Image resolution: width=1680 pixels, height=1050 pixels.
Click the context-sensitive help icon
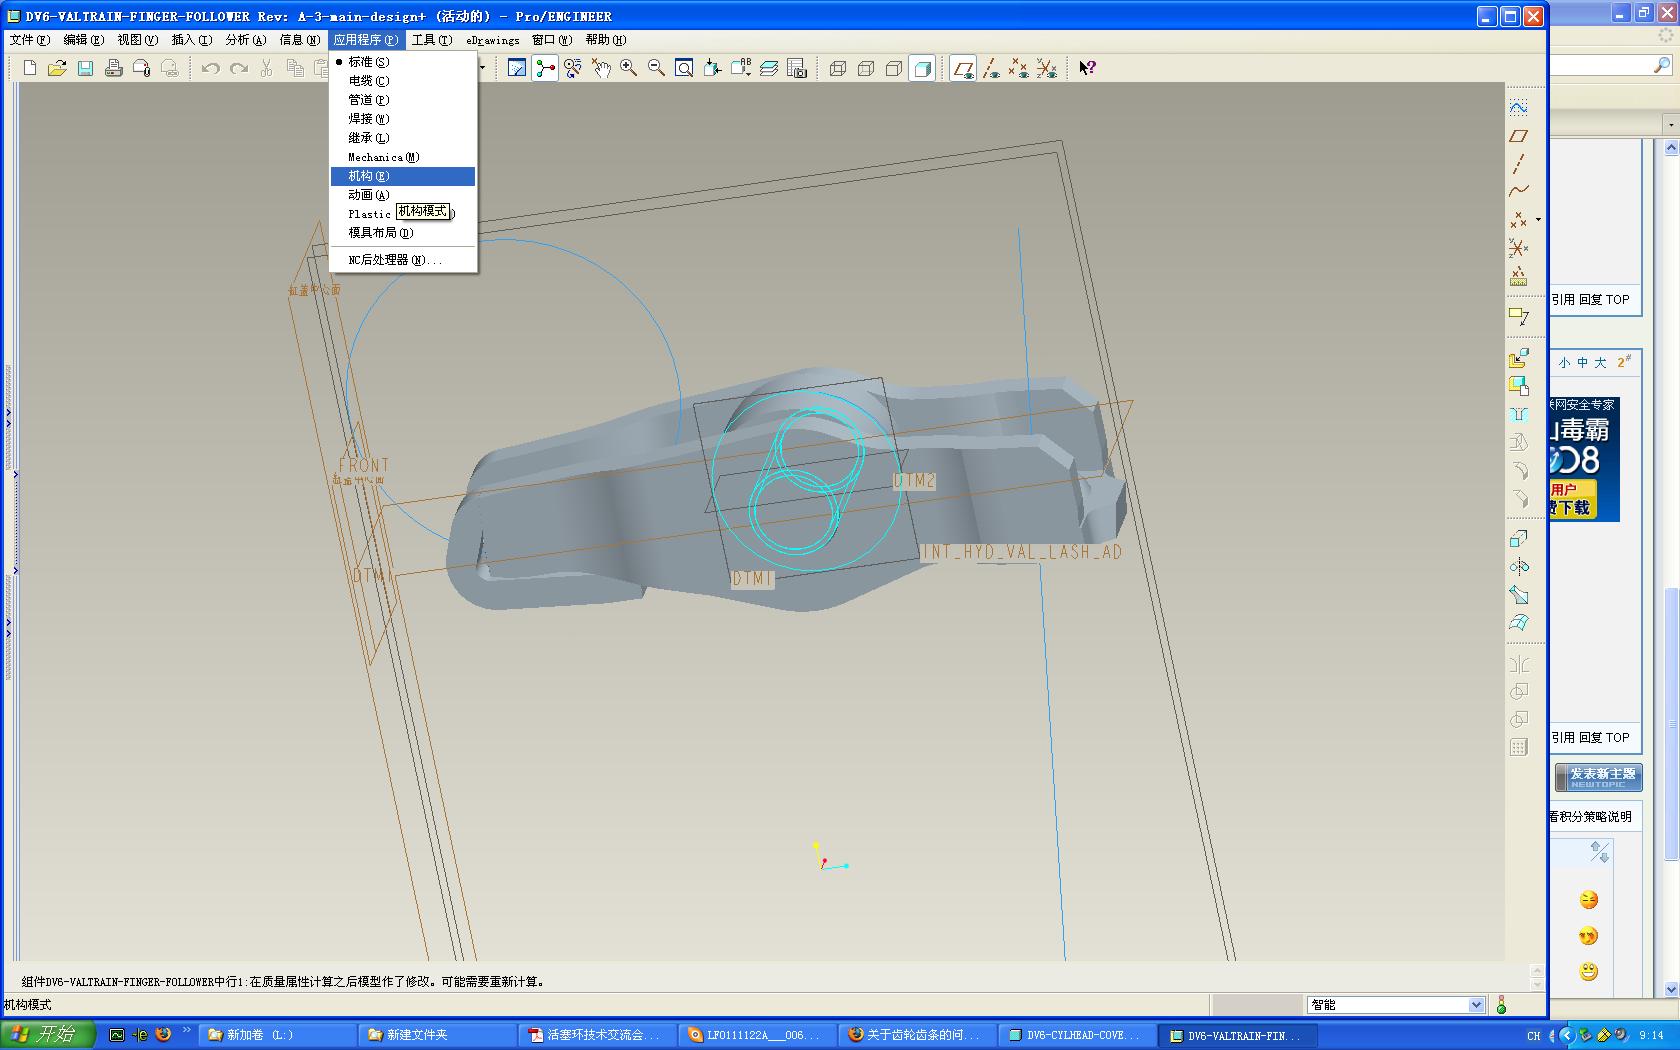pyautogui.click(x=1088, y=68)
